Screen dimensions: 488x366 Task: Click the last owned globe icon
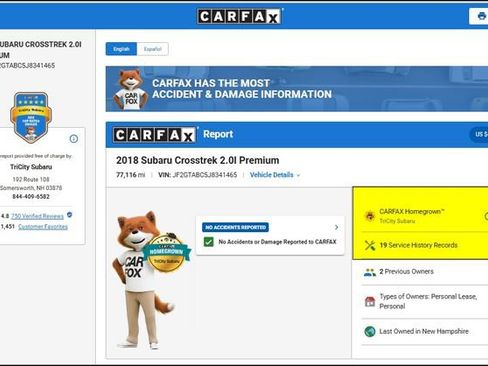[x=370, y=331]
